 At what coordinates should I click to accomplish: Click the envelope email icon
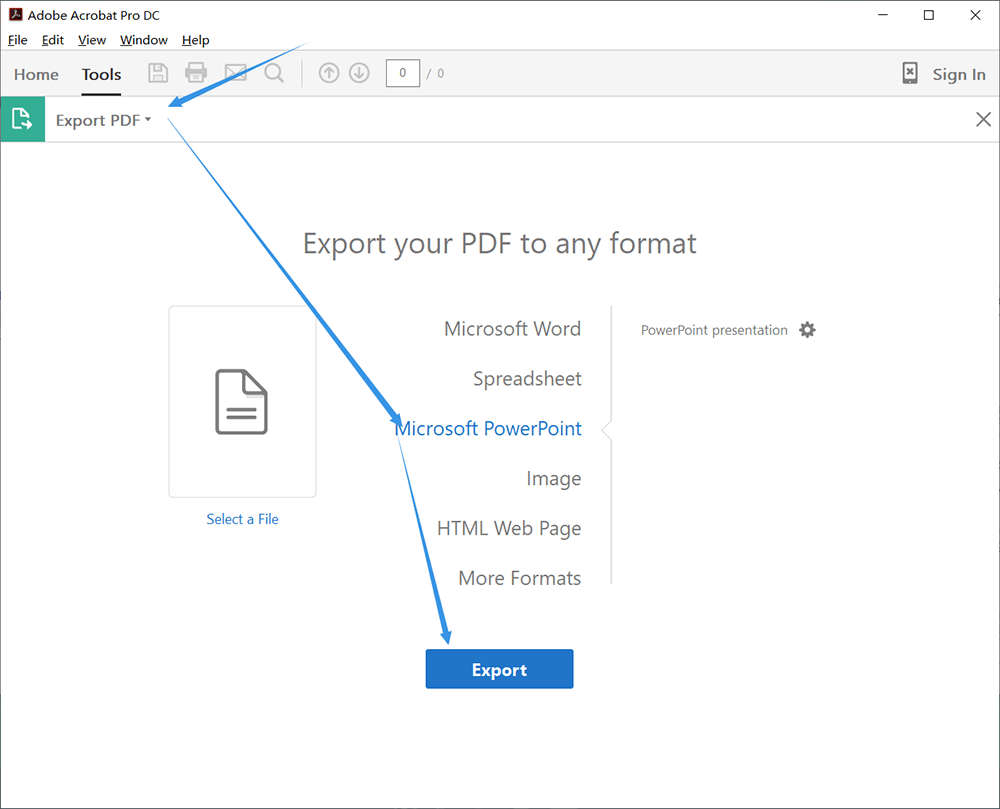[235, 73]
